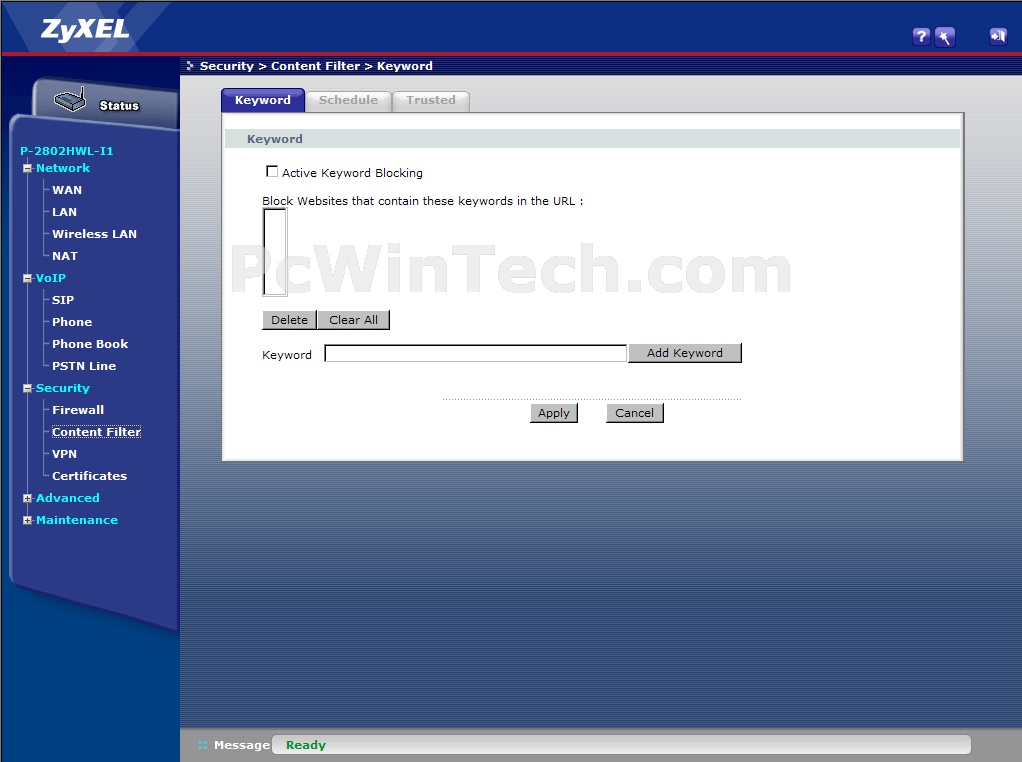Click the Ready status message
1022x762 pixels.
click(x=306, y=744)
